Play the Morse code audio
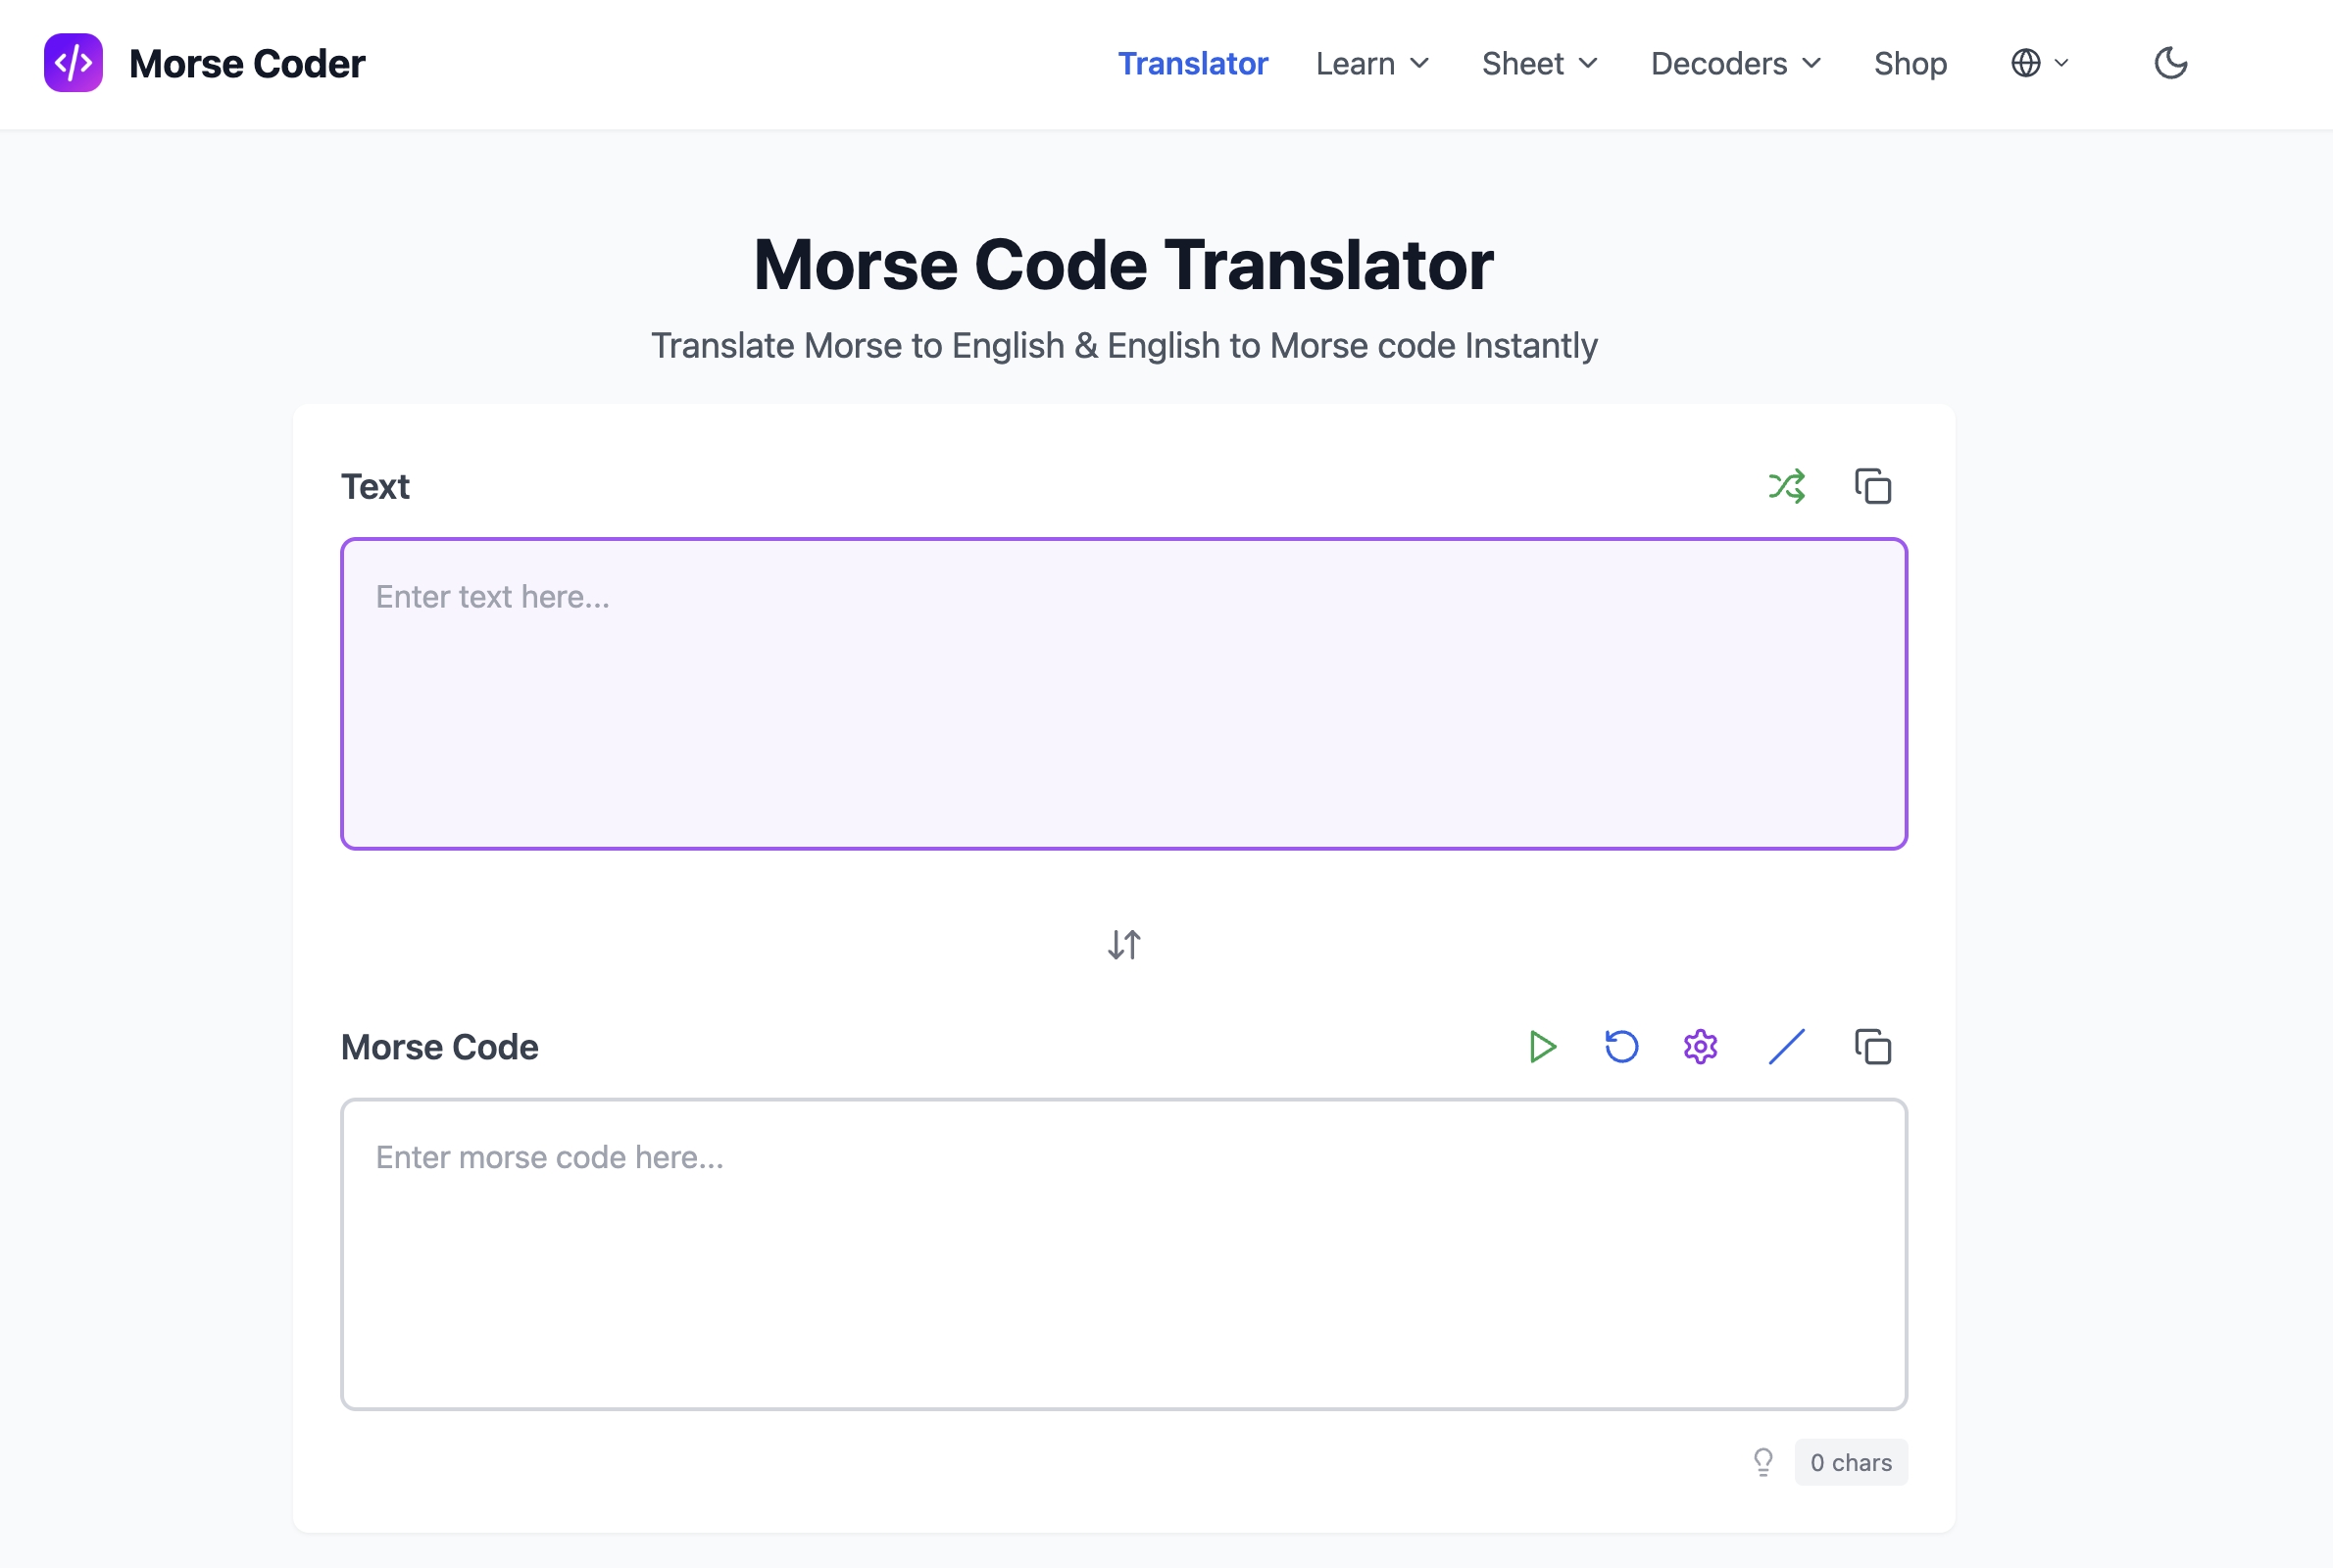 1543,1047
